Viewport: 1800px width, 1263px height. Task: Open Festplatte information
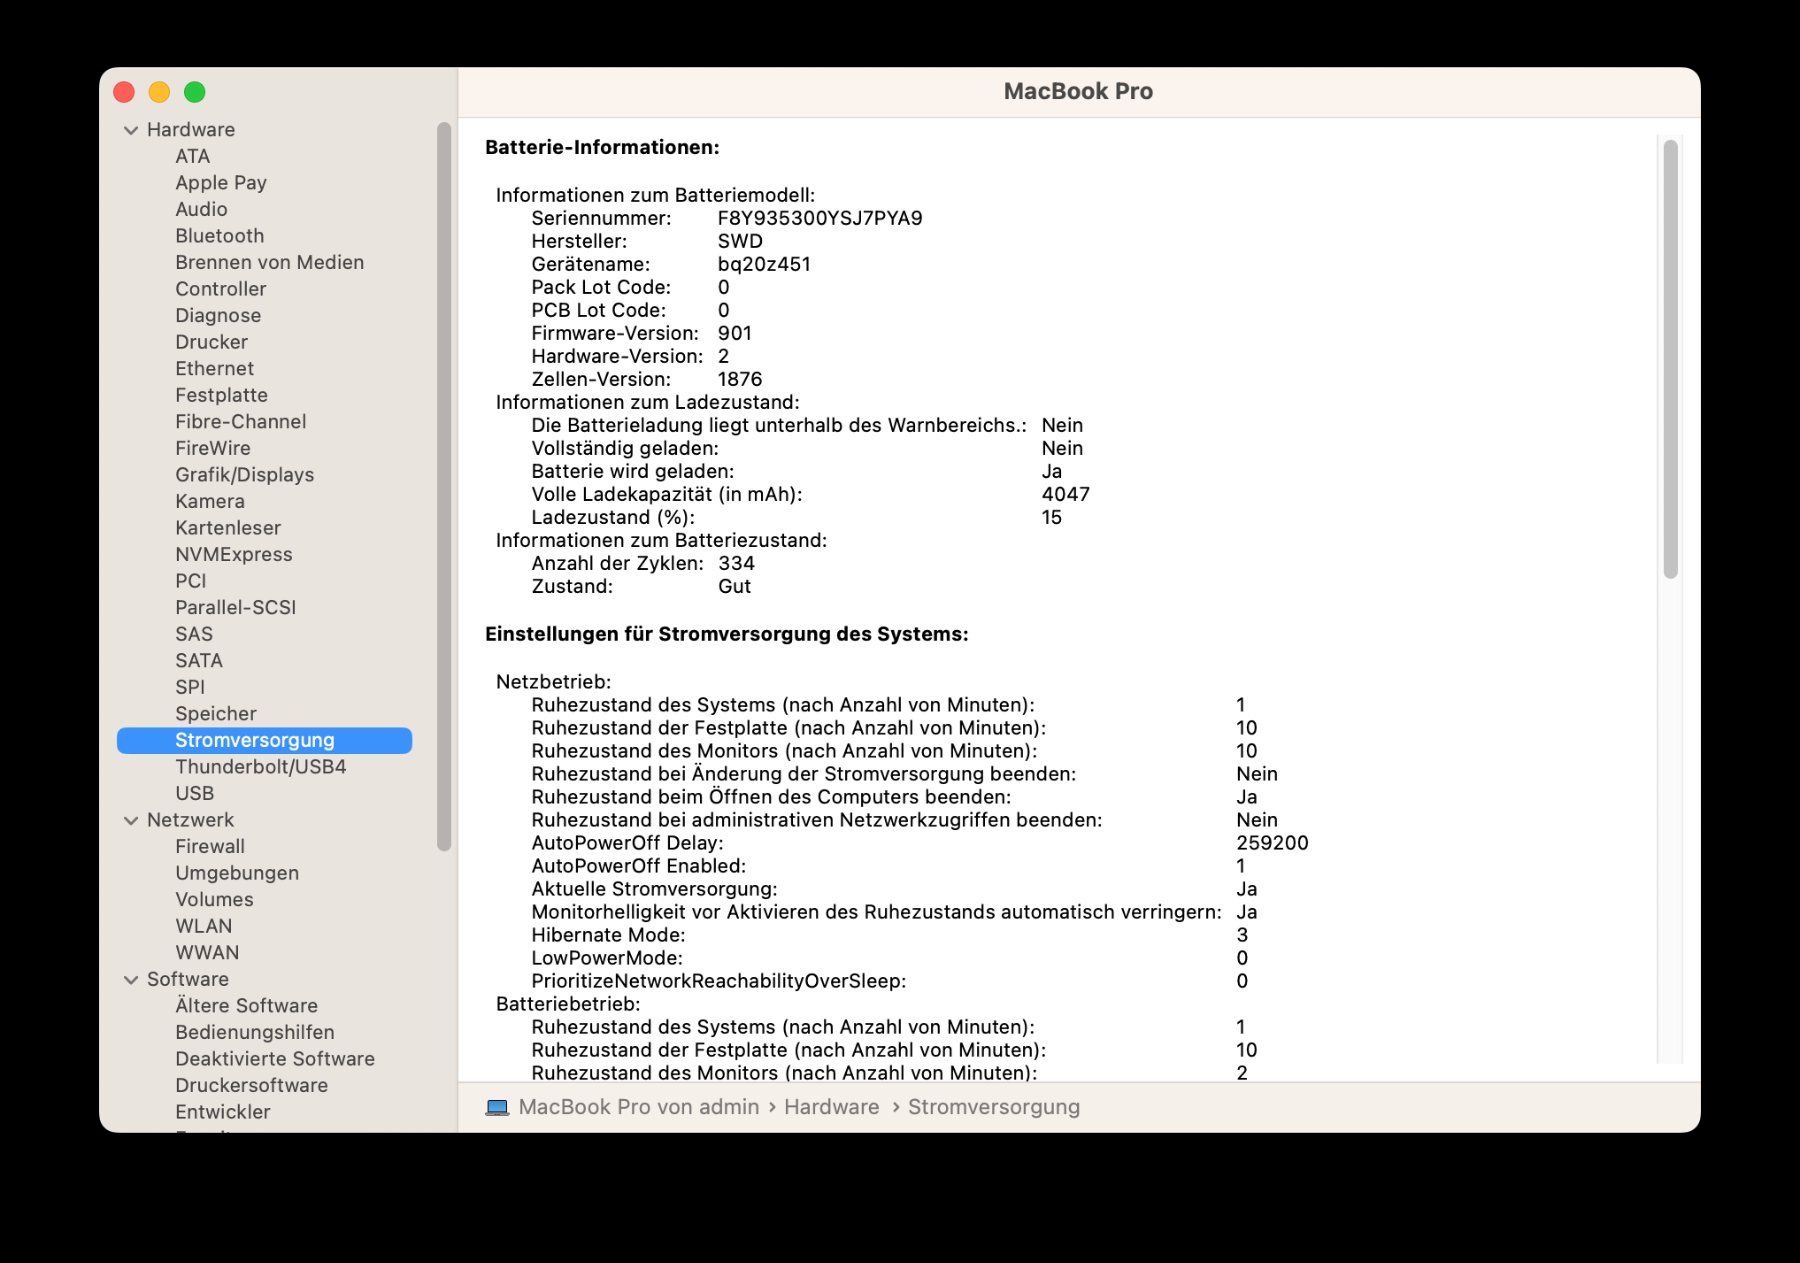coord(222,395)
